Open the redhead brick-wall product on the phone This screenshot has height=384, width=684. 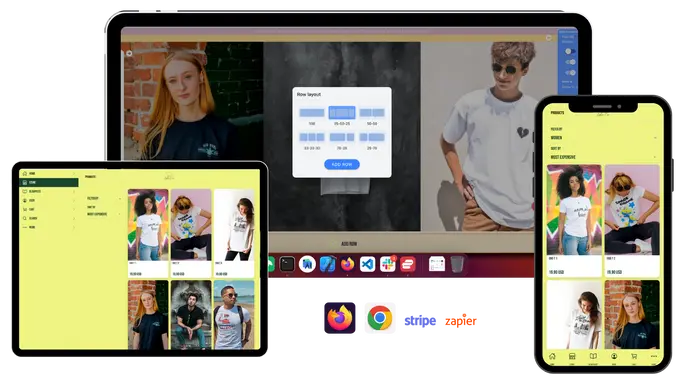(x=632, y=314)
